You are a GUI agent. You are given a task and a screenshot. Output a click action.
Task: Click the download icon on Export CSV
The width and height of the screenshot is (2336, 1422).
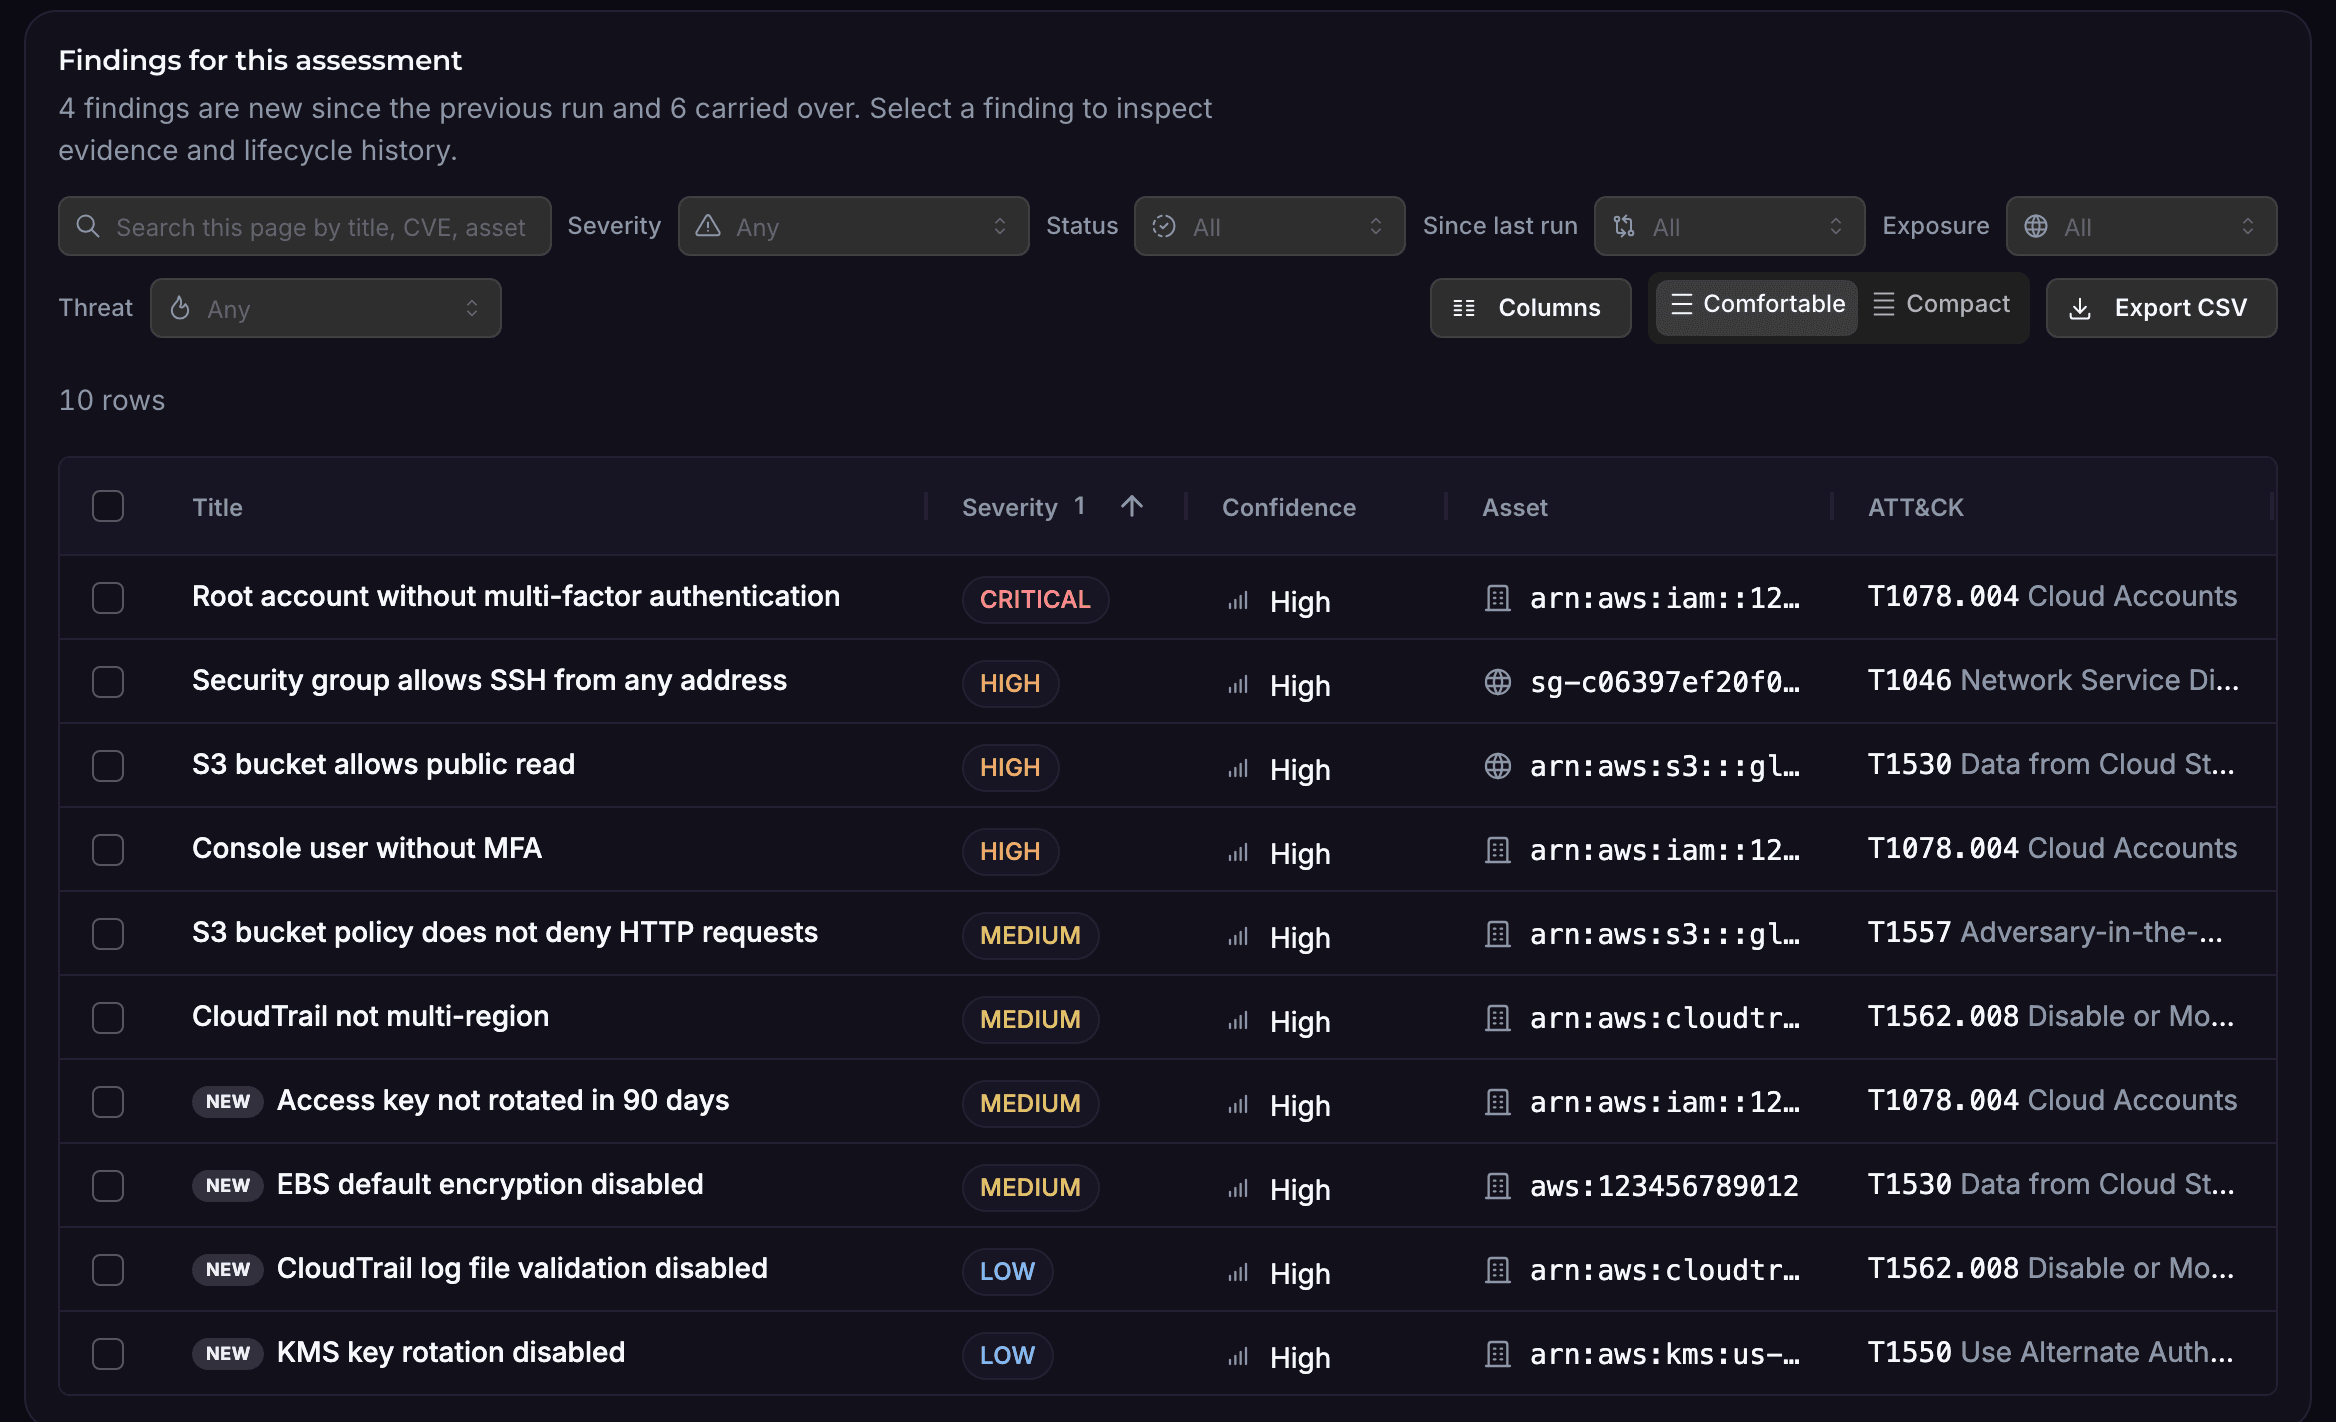(x=2080, y=308)
